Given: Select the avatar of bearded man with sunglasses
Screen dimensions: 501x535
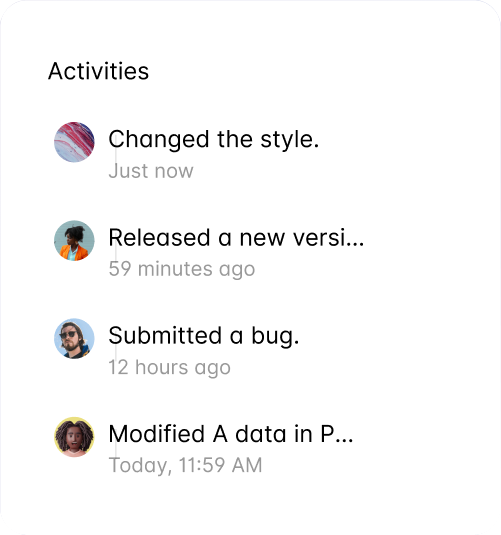Looking at the screenshot, I should coord(74,338).
